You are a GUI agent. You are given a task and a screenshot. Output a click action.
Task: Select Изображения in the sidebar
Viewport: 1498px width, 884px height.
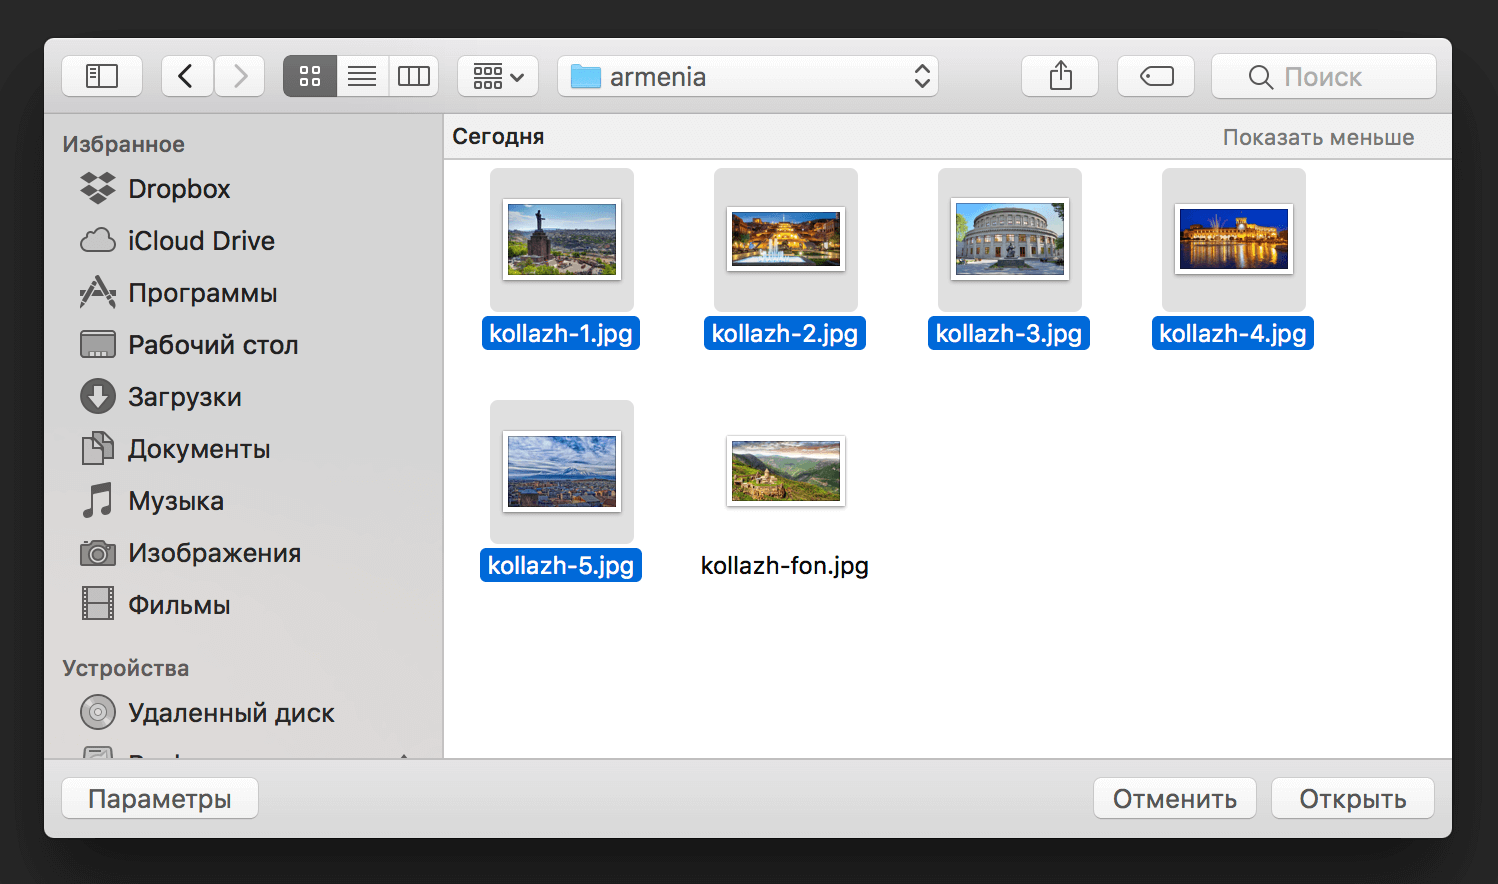click(x=214, y=553)
